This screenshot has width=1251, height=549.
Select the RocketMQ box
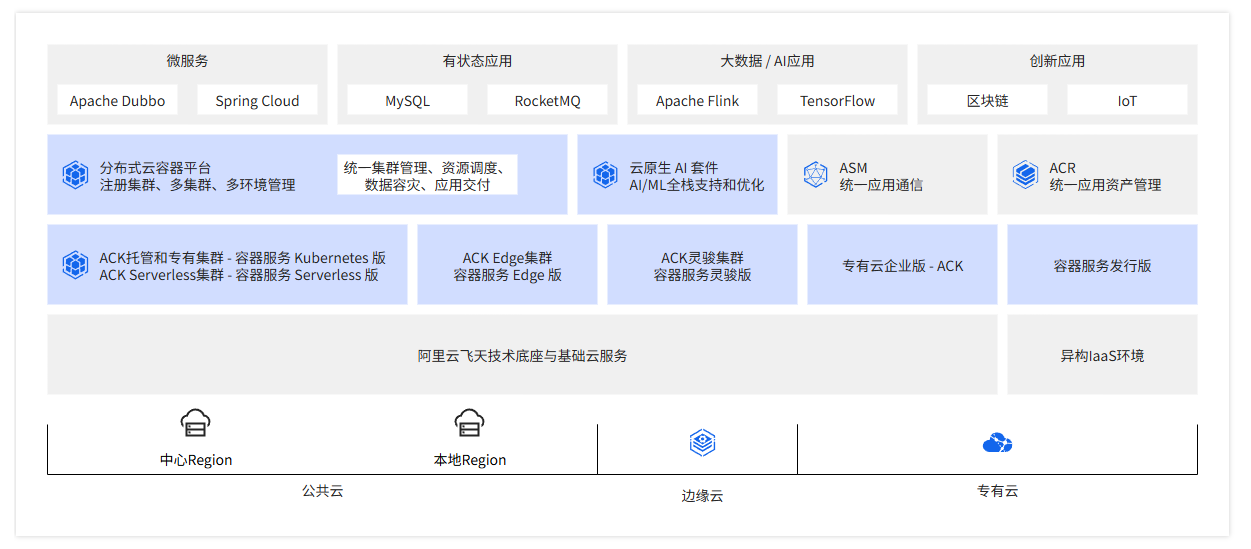coord(547,100)
